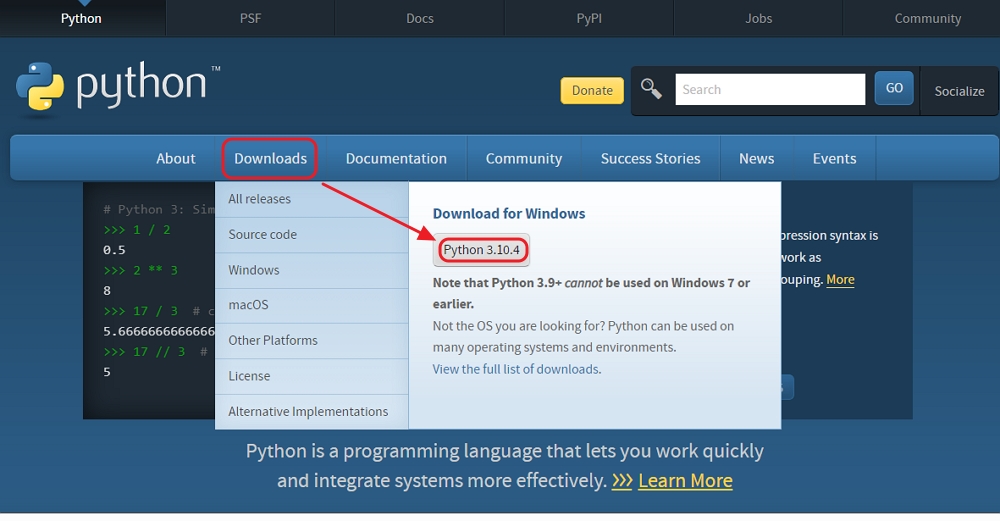
Task: Open the Events navigation menu
Action: (834, 158)
